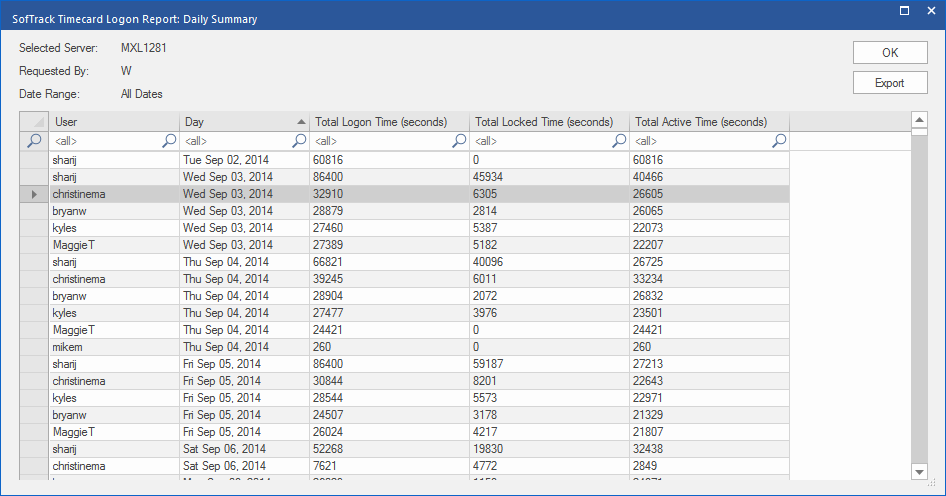The height and width of the screenshot is (496, 946).
Task: Open Total Active Time <all> filter field
Action: (700, 142)
